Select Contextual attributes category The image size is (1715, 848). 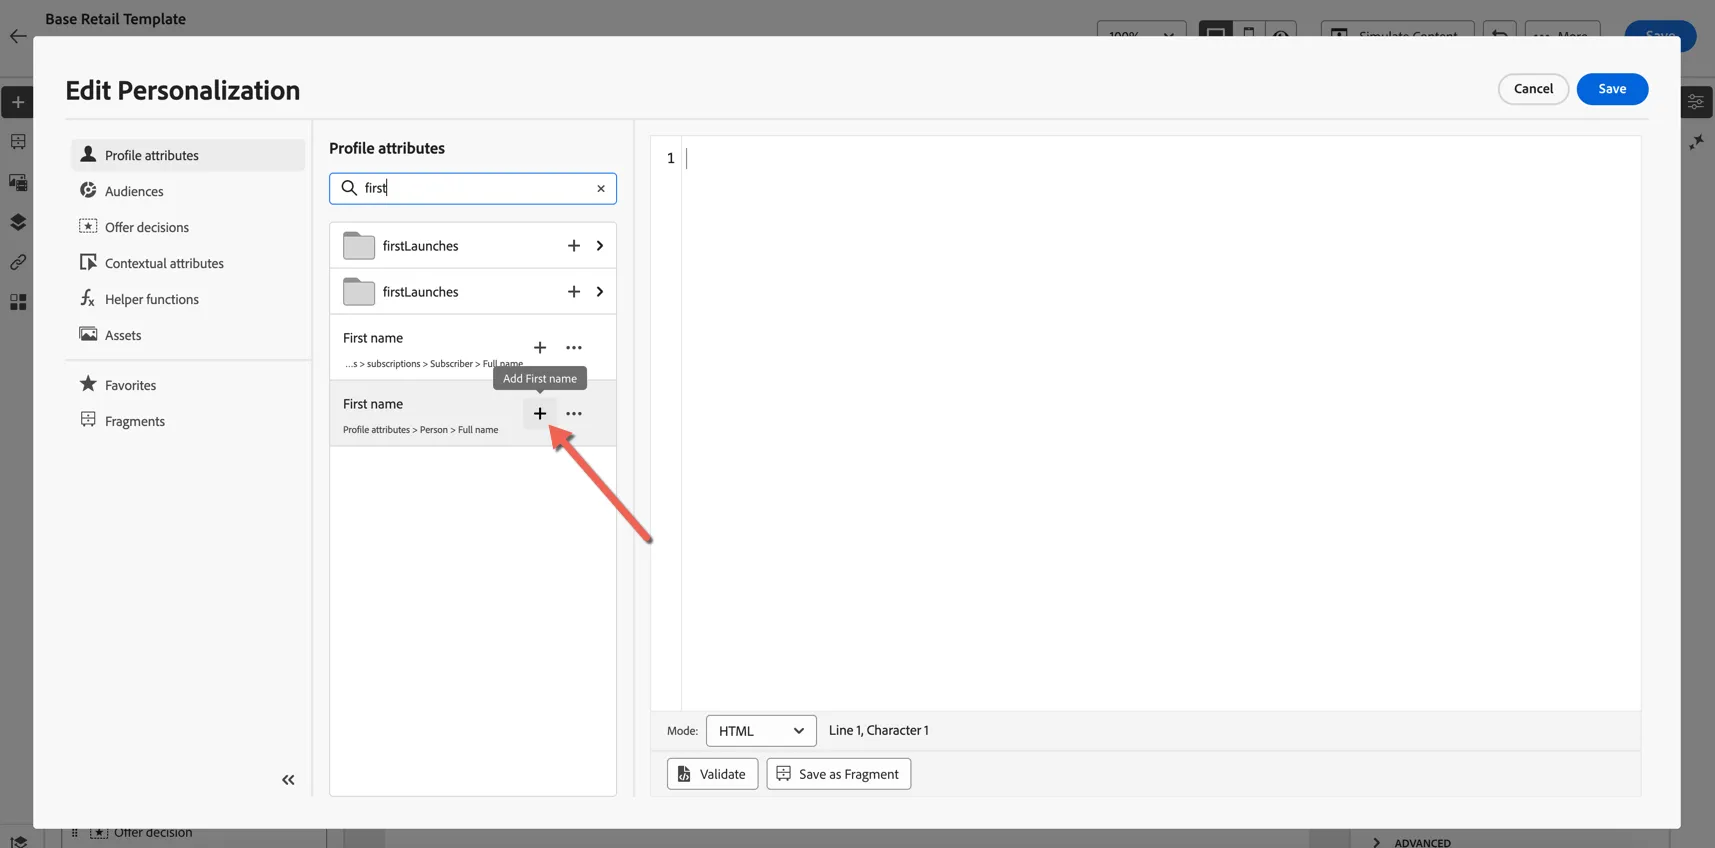click(188, 263)
